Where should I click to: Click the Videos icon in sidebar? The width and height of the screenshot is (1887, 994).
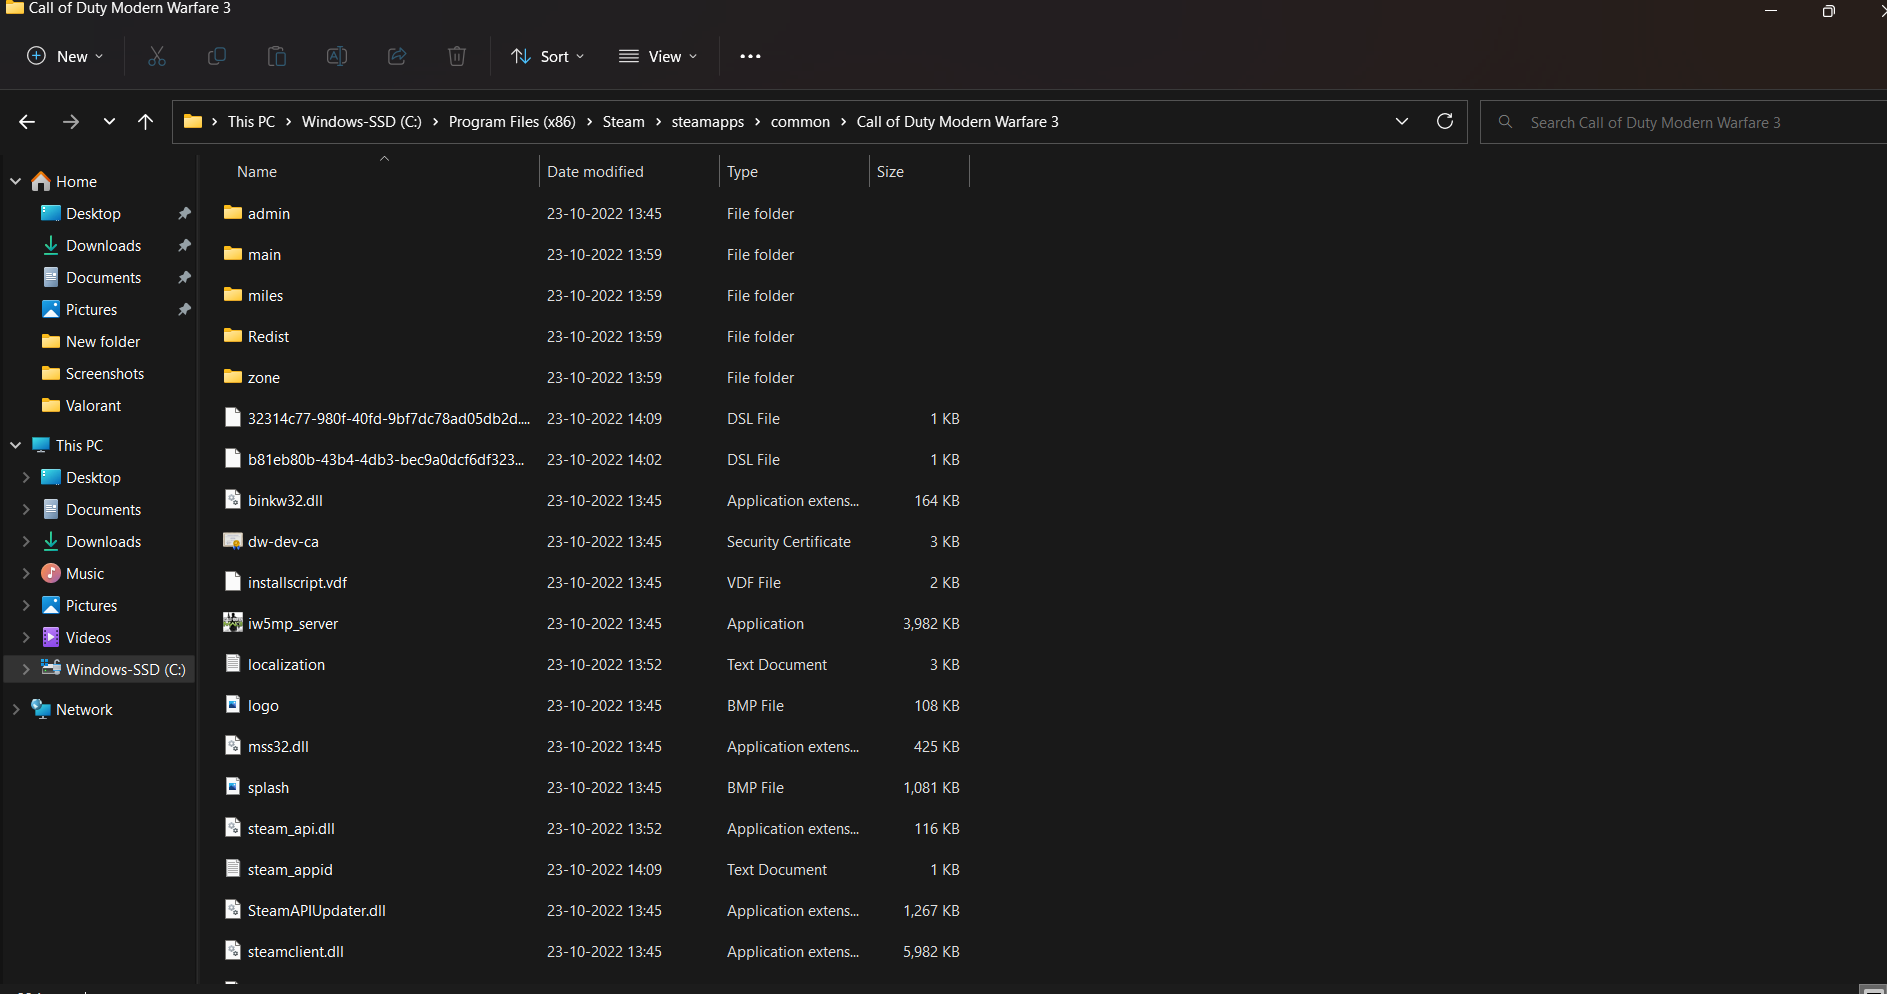click(x=51, y=637)
